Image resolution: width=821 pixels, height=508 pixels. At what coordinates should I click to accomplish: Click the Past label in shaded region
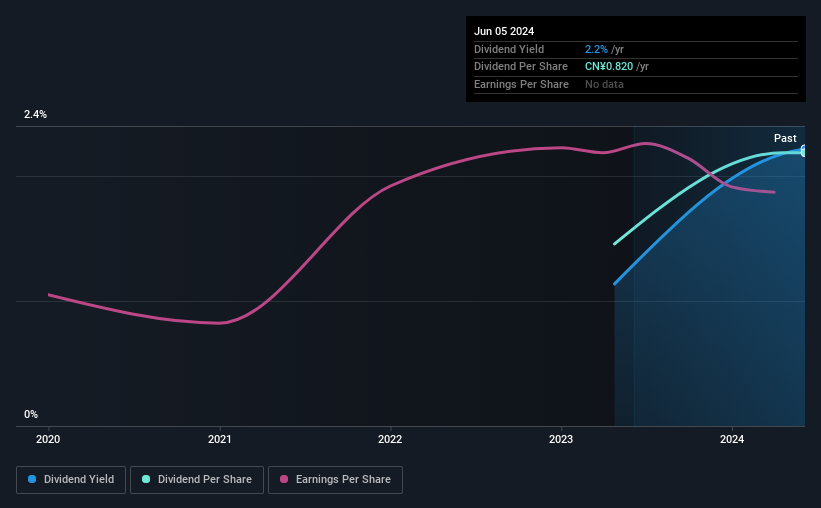(785, 138)
